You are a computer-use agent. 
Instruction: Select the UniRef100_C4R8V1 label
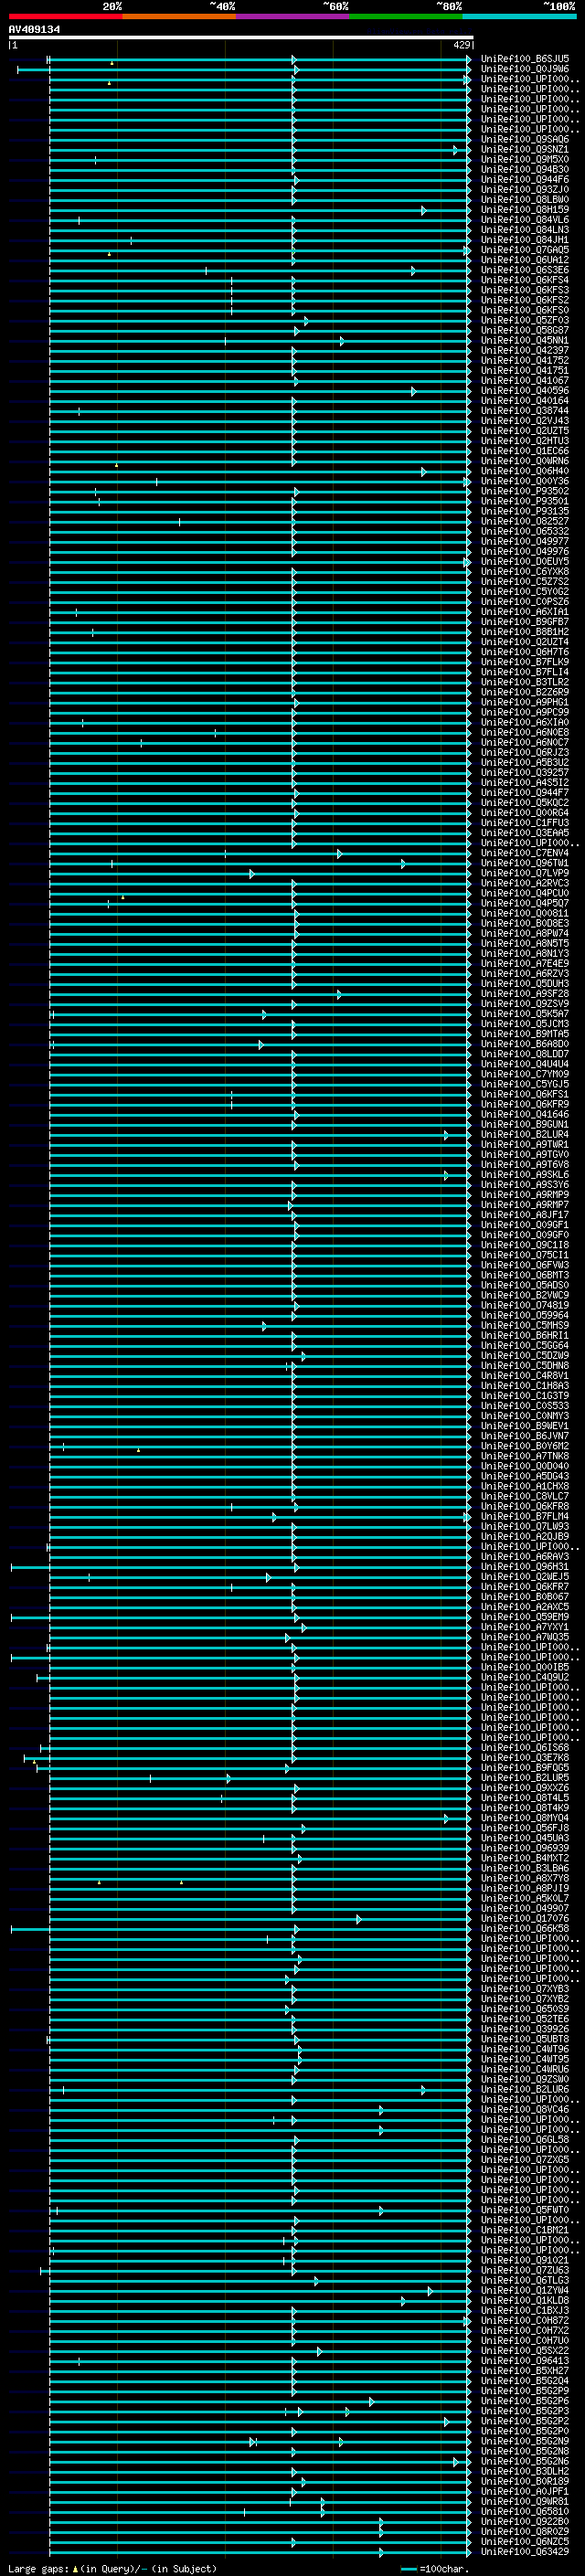(x=525, y=1376)
